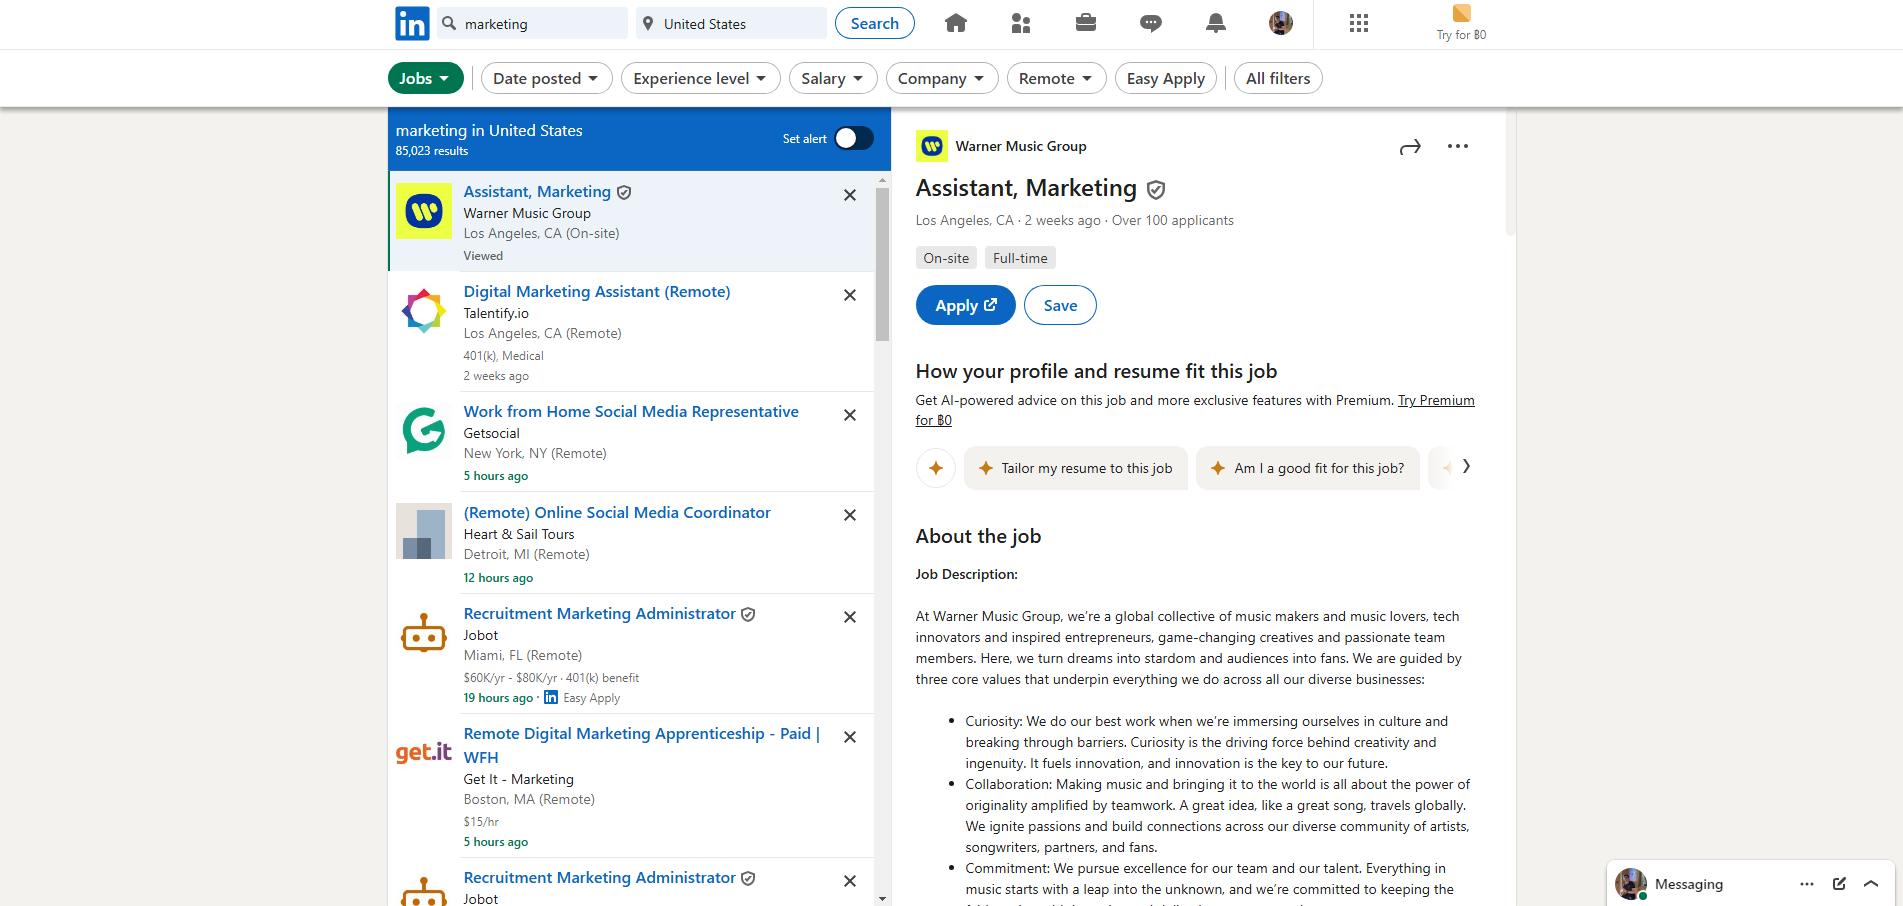Dismiss the Online Social Media Coordinator job
Image resolution: width=1903 pixels, height=906 pixels.
click(850, 515)
